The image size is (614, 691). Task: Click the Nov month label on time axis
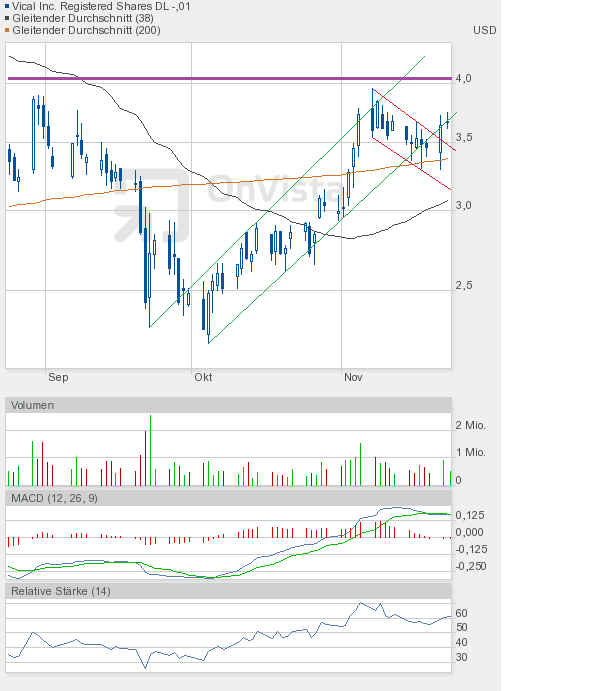tap(352, 377)
